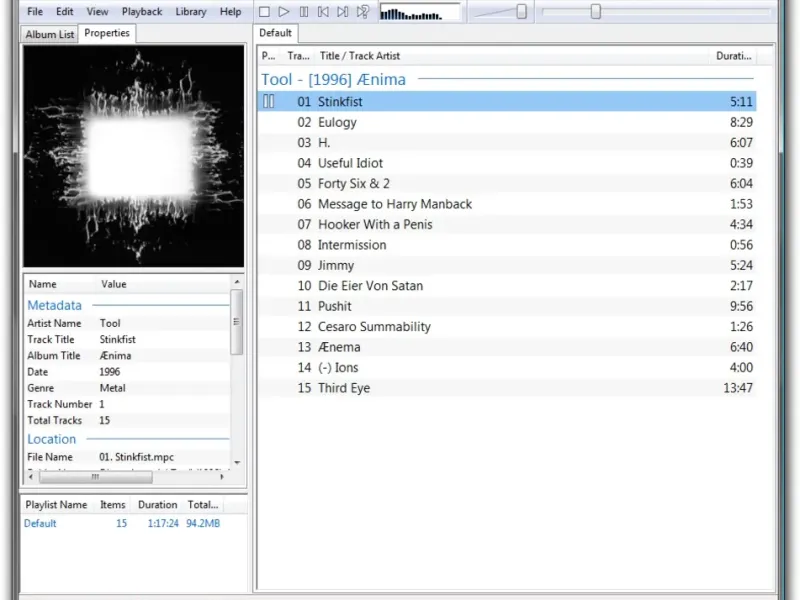Select track 14 (-) Ions

click(507, 367)
